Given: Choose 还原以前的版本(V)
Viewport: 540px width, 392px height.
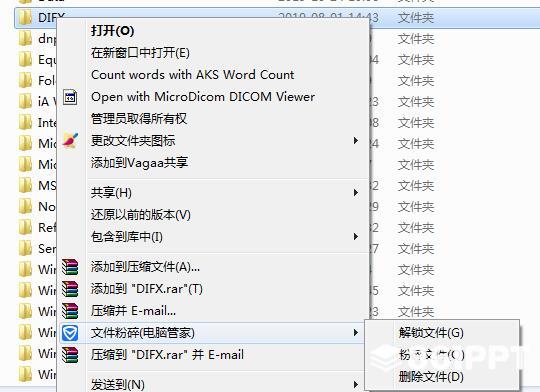Looking at the screenshot, I should (x=141, y=215).
